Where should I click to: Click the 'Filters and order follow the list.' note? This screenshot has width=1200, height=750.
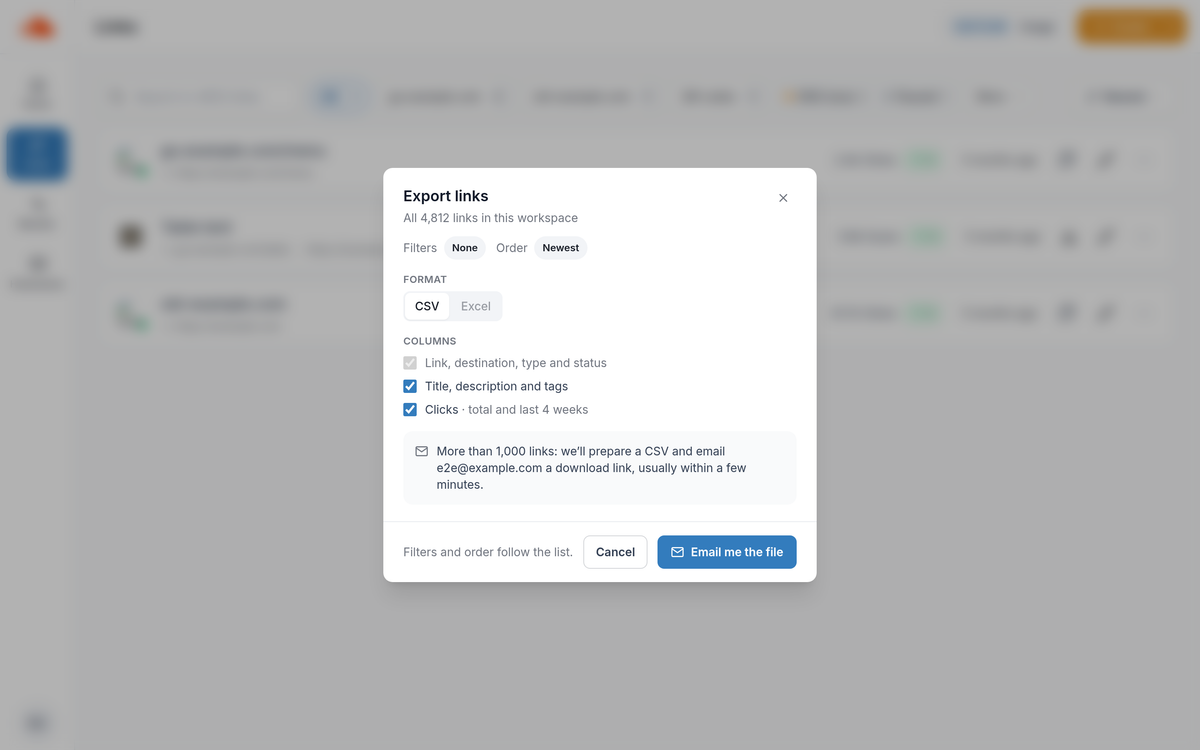[x=488, y=552]
